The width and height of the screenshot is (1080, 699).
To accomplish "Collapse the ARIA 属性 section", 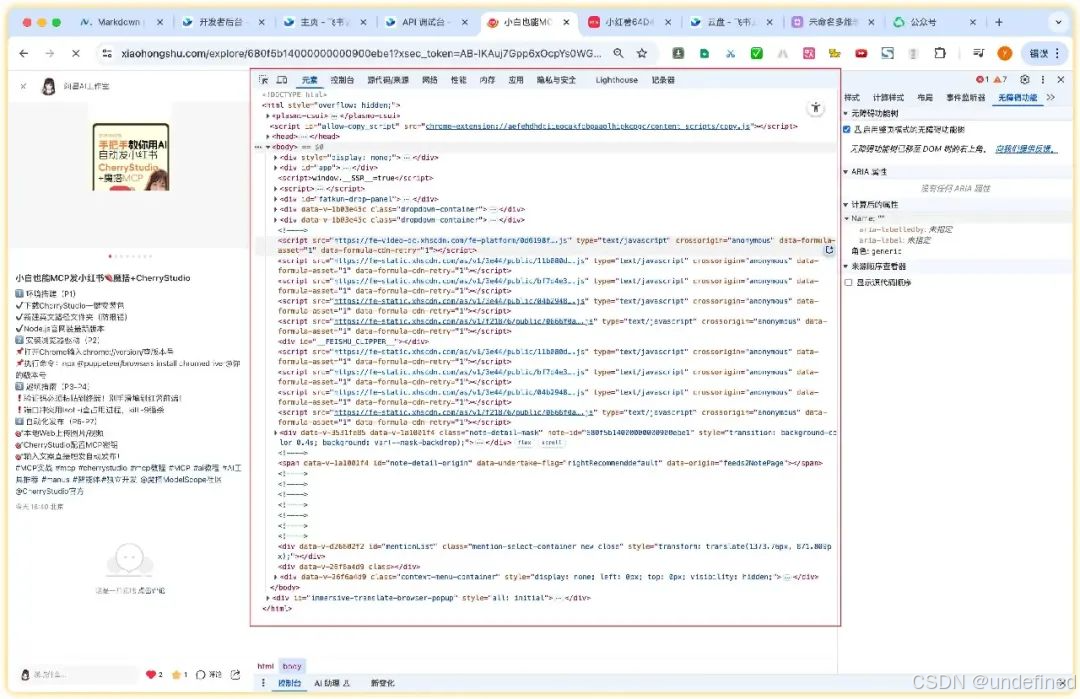I will click(x=846, y=172).
